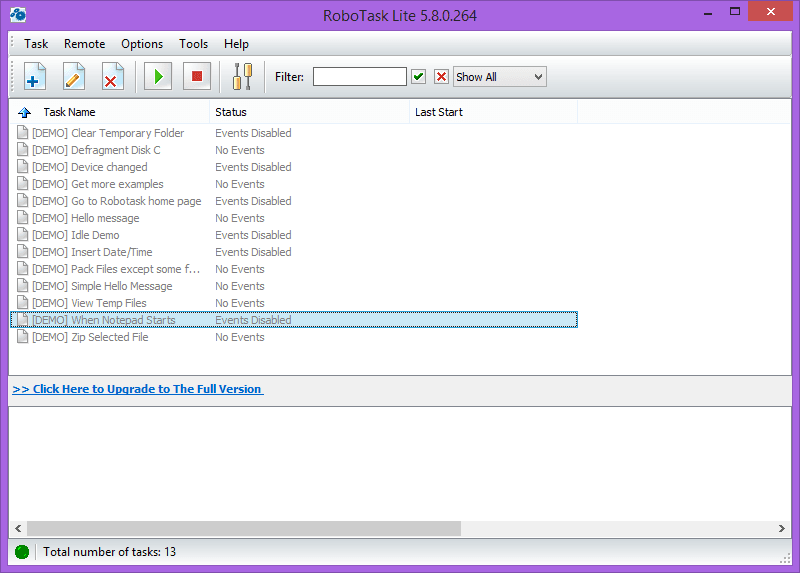The height and width of the screenshot is (573, 800).
Task: Click No Events status of Zip Selected File
Action: coord(240,337)
